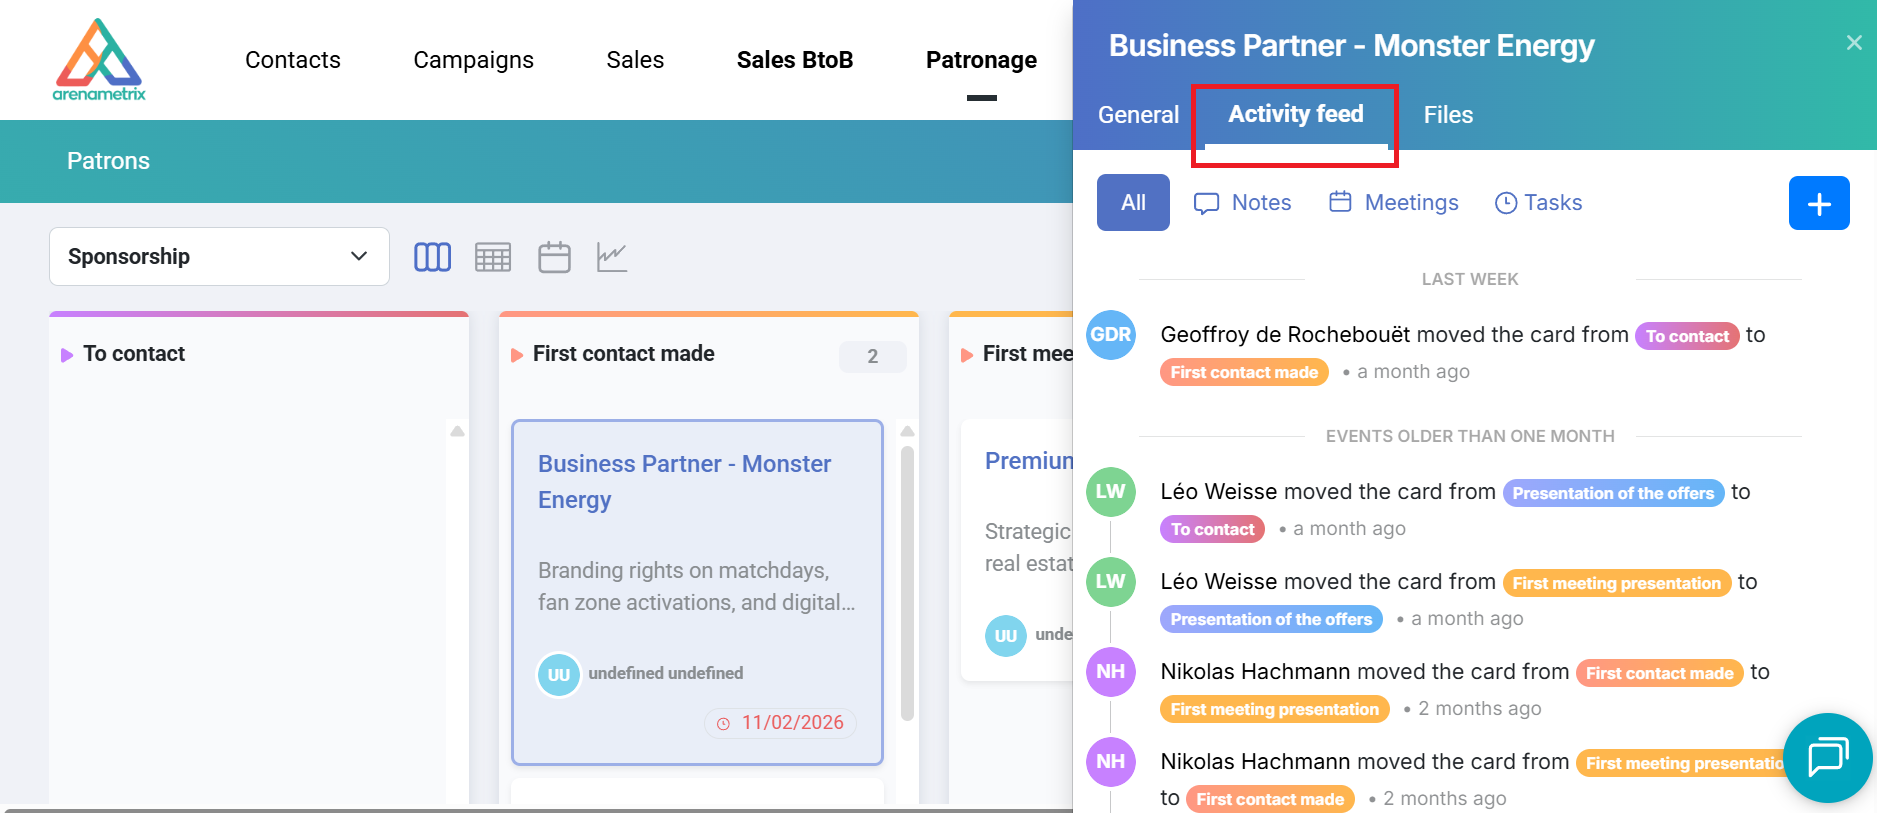Filter activity feed by Tasks
The height and width of the screenshot is (813, 1877).
(1538, 203)
